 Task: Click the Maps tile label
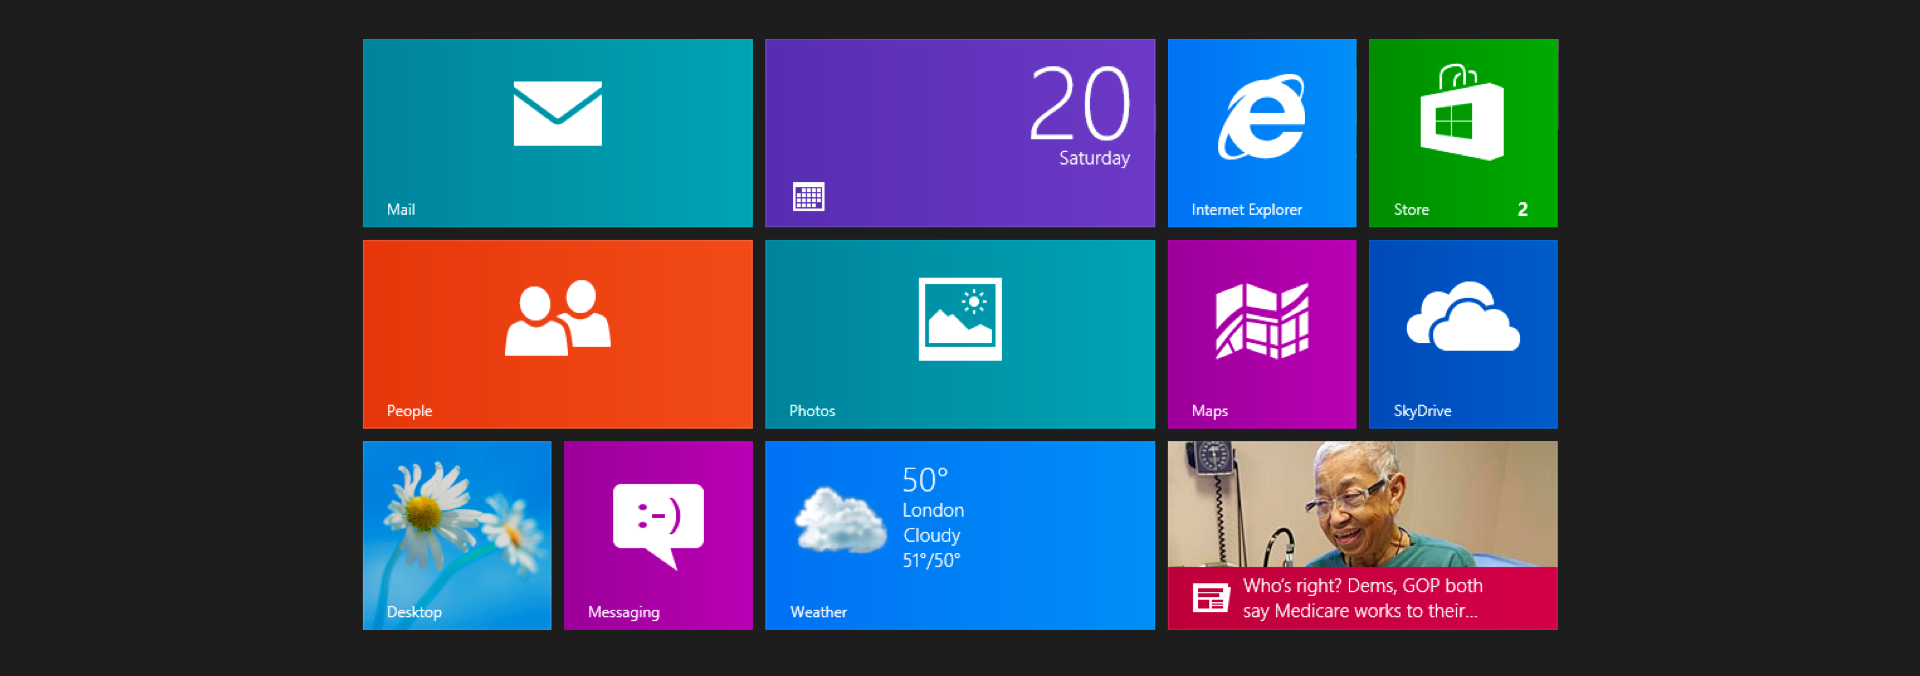(1210, 411)
